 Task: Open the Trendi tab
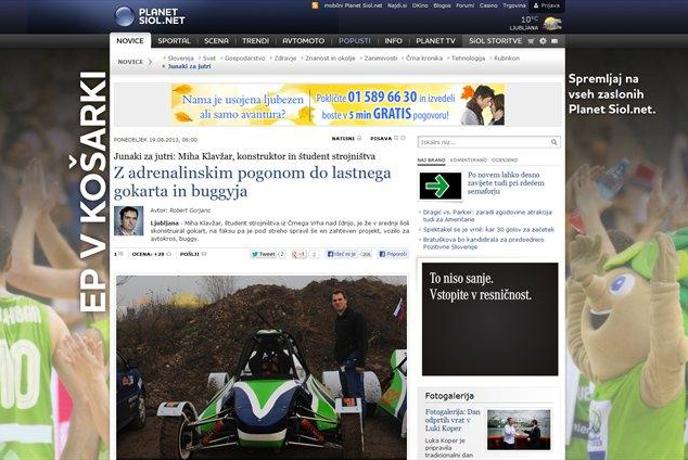point(255,41)
